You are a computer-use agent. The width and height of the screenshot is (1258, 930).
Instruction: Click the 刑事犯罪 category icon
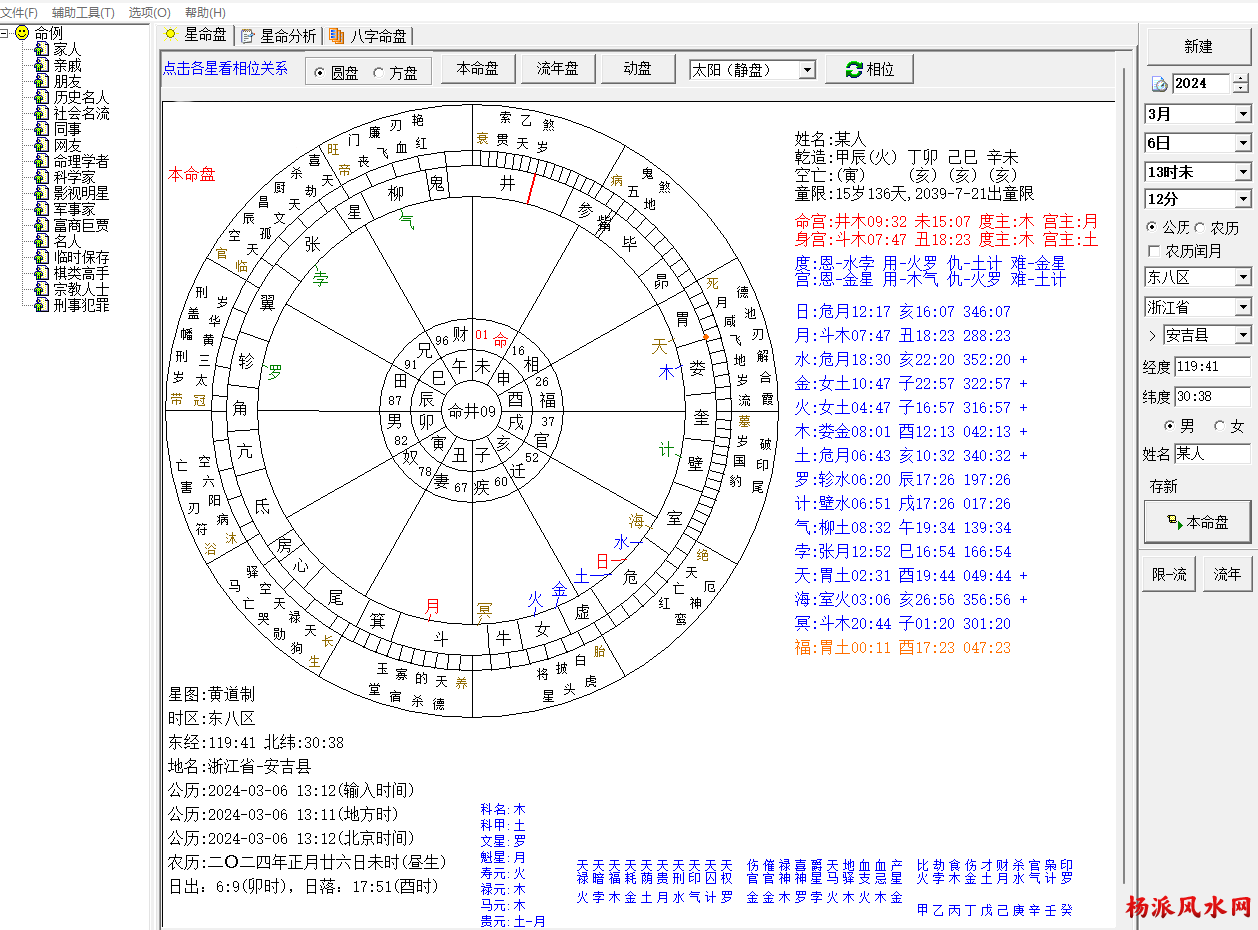[41, 305]
